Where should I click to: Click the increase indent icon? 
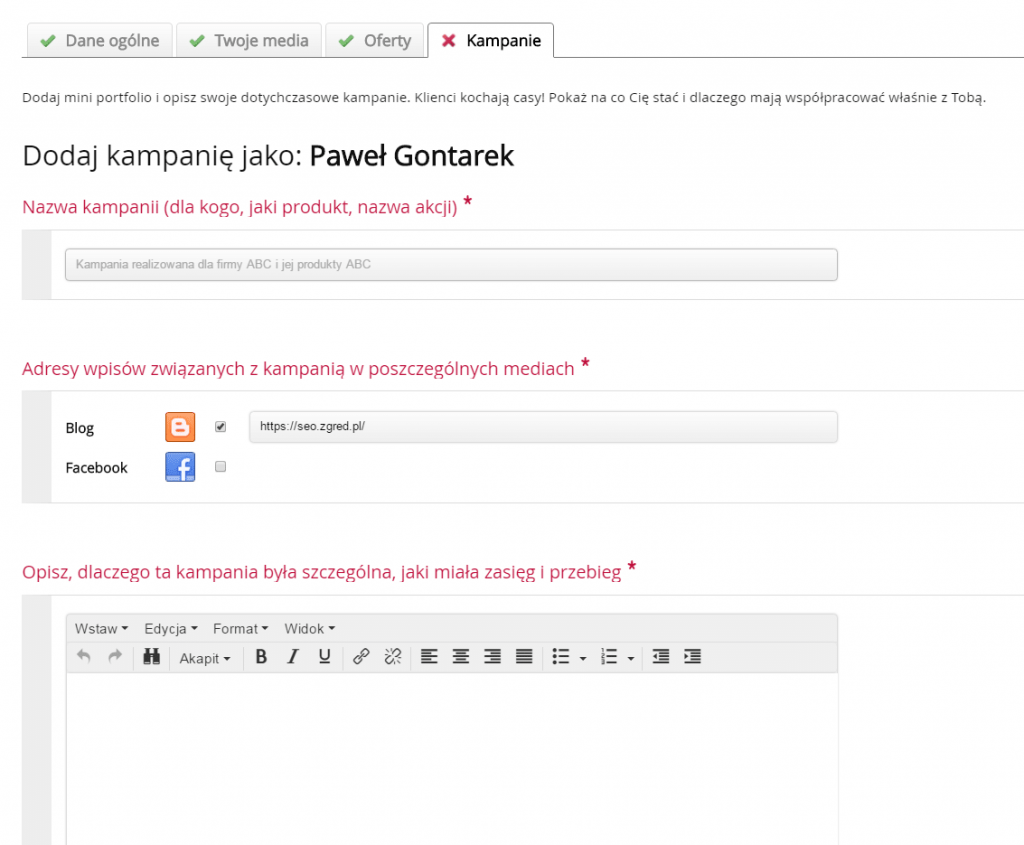[692, 657]
